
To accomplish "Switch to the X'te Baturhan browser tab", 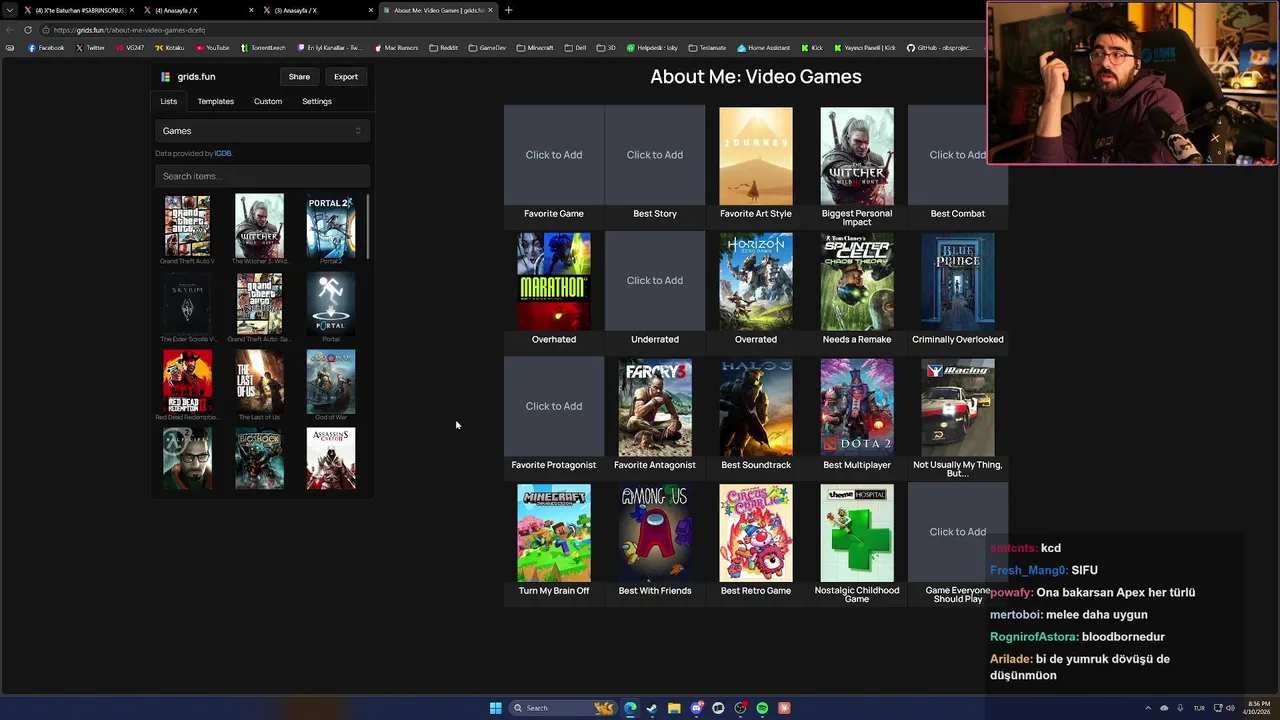I will [78, 10].
